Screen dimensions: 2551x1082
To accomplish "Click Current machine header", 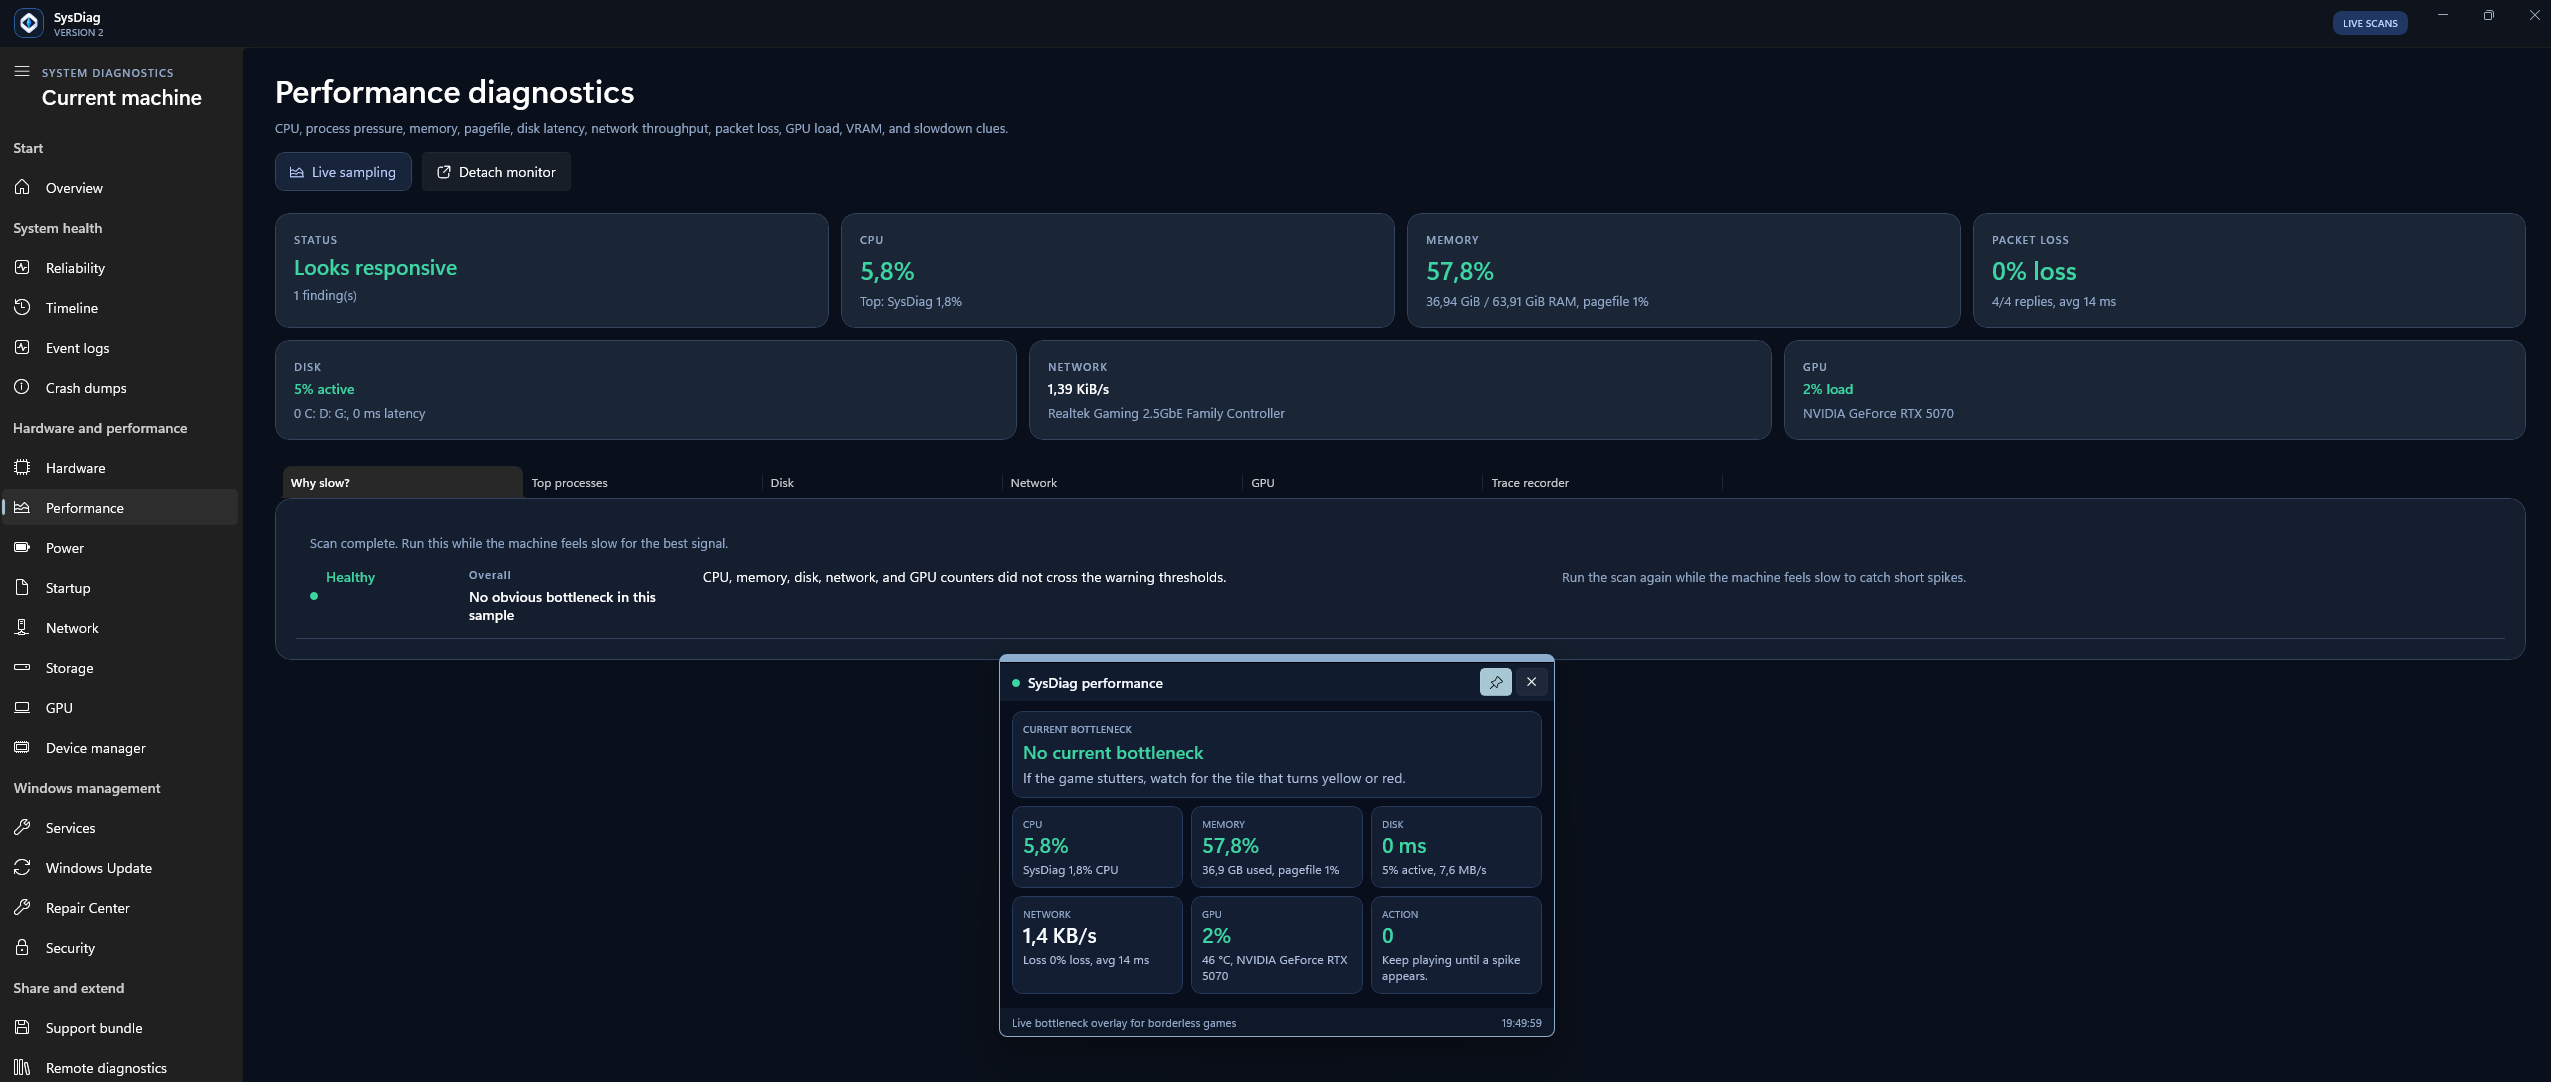I will point(121,98).
